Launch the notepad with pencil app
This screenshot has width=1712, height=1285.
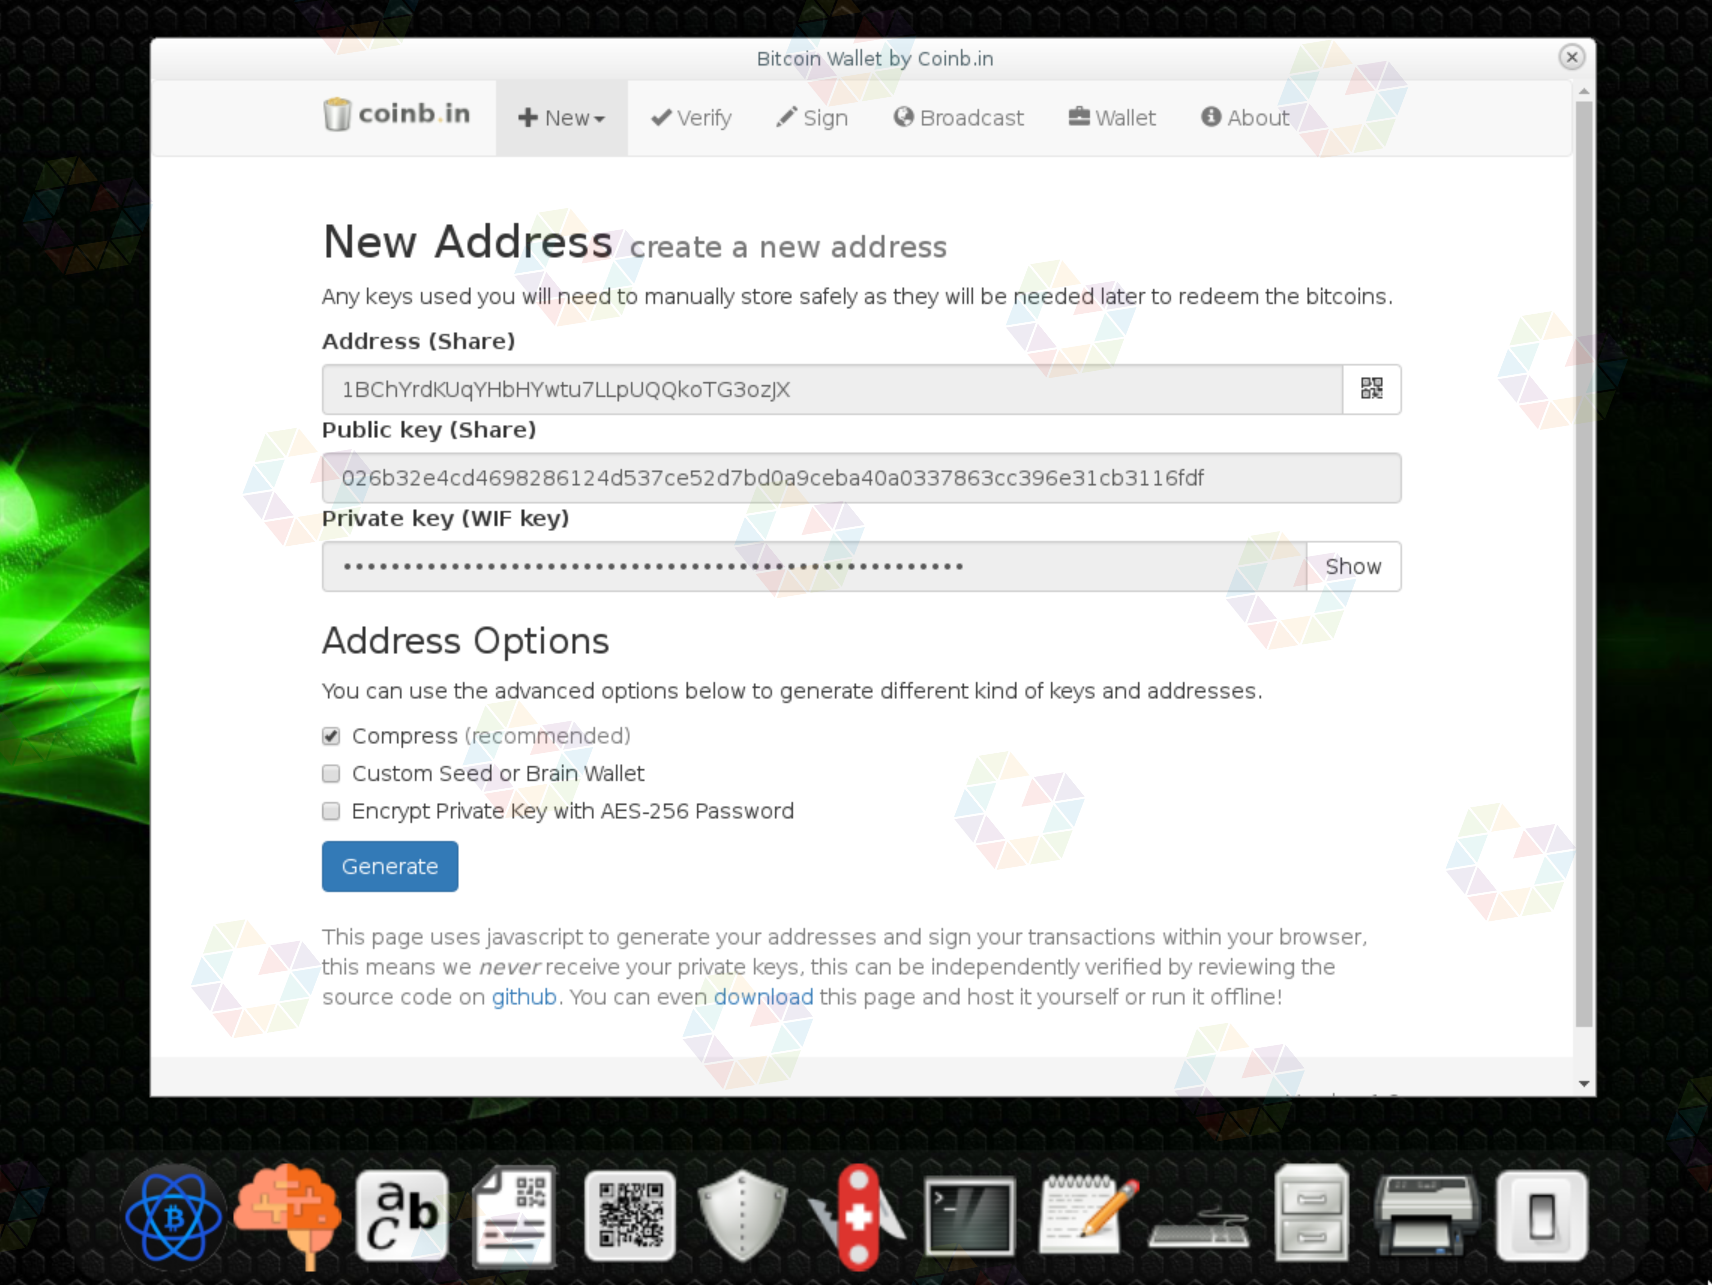click(1088, 1214)
